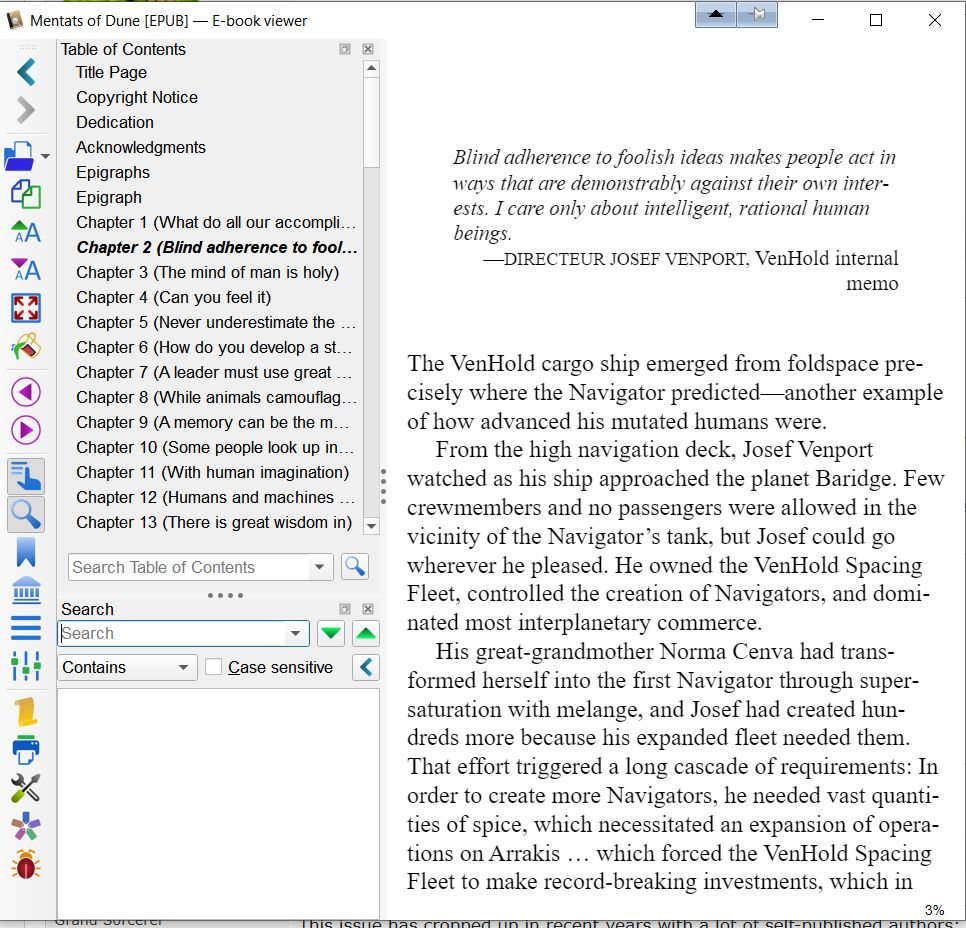Open viewer Preferences tools icon
The width and height of the screenshot is (966, 928).
pos(26,788)
